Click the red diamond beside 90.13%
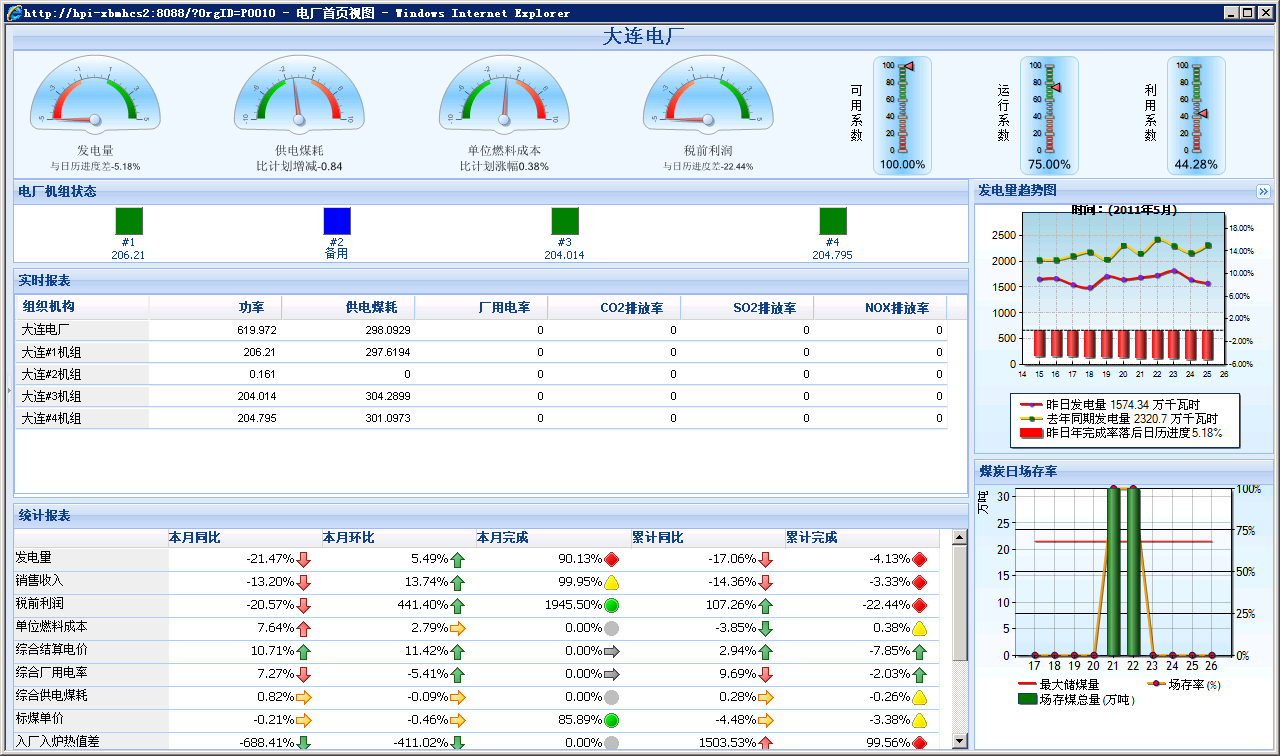 tap(612, 559)
